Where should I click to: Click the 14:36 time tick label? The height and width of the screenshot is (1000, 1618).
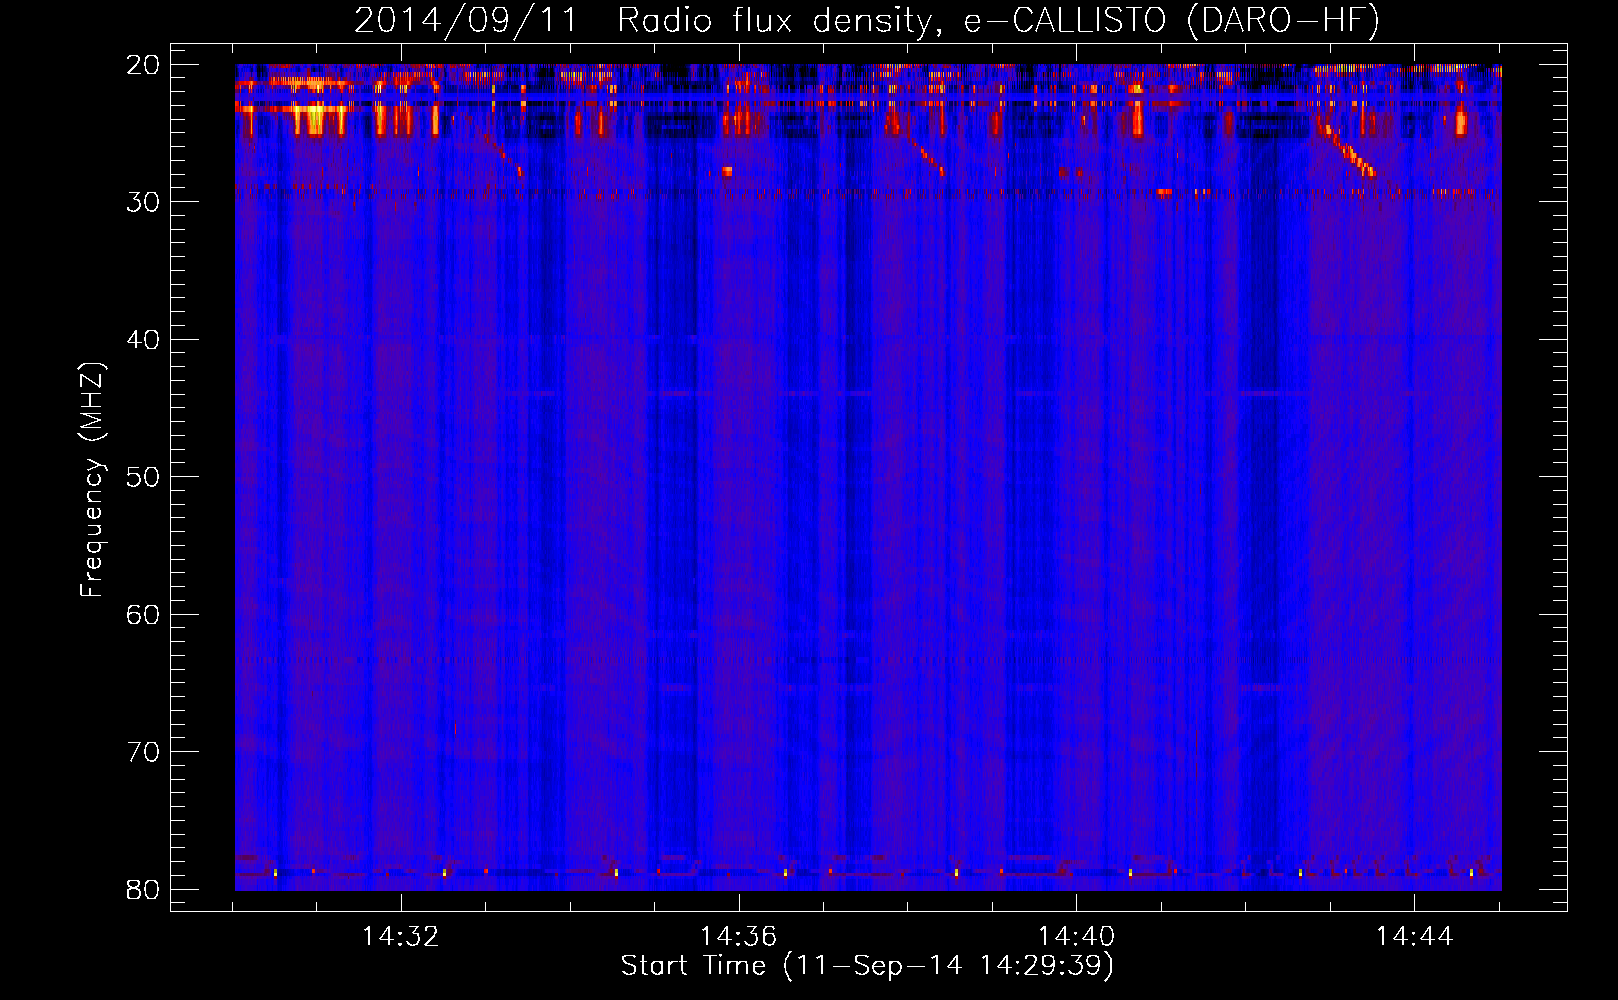[x=738, y=936]
